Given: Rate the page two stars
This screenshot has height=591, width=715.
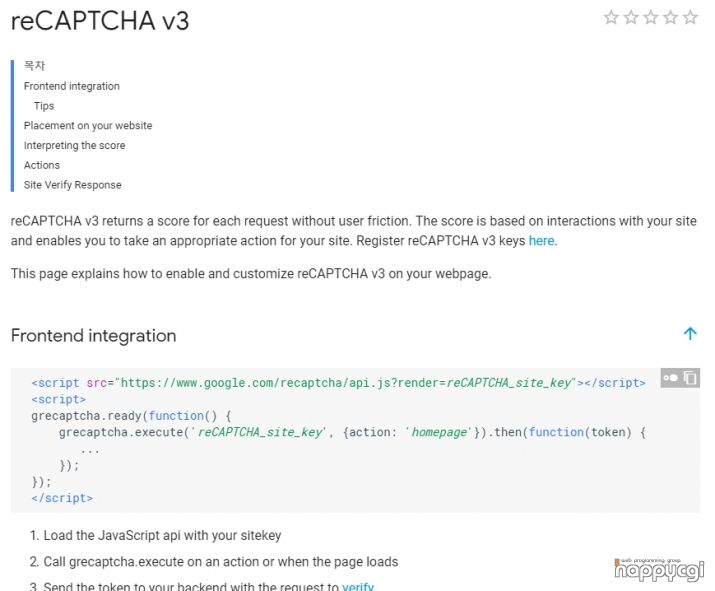Looking at the screenshot, I should [x=631, y=18].
